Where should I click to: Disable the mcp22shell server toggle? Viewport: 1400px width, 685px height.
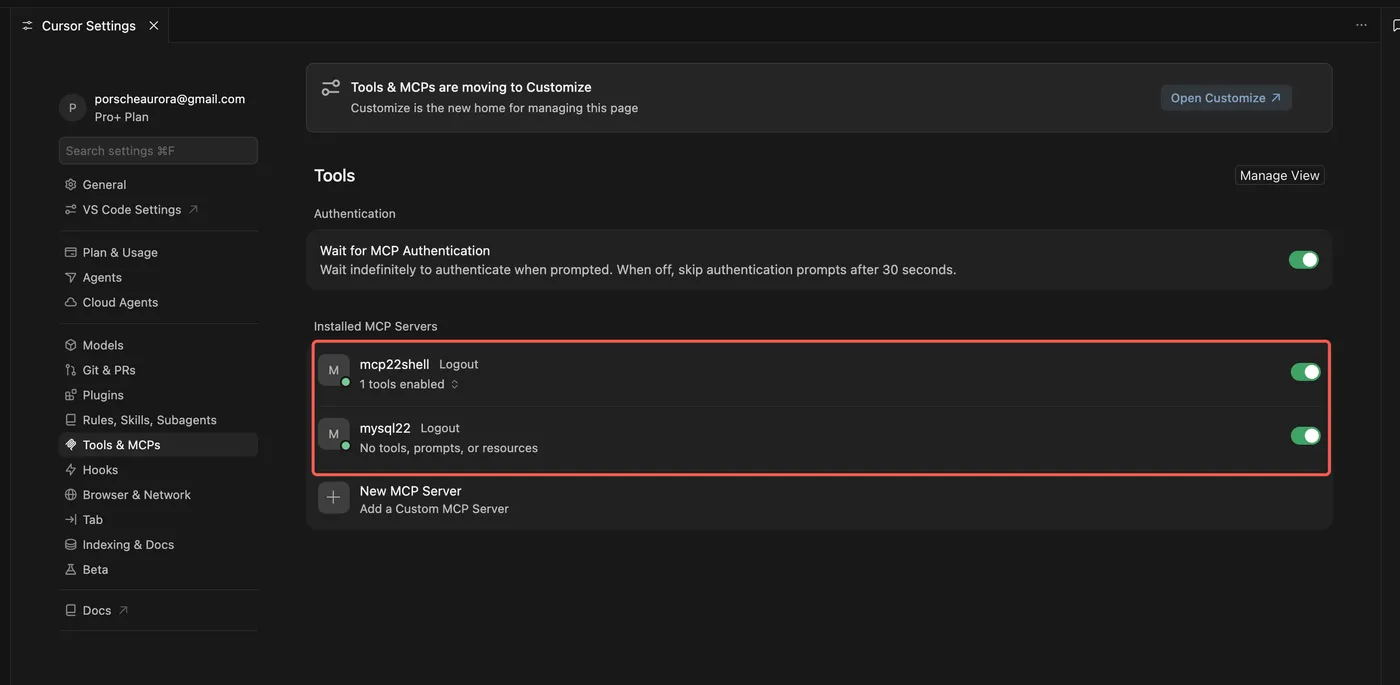tap(1305, 372)
